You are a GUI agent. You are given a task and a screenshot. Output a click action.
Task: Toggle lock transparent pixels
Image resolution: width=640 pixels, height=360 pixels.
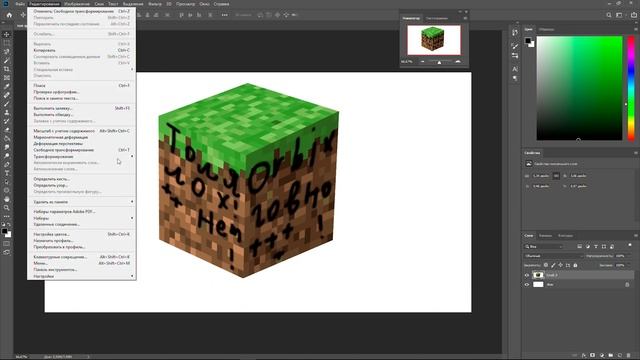click(x=546, y=265)
